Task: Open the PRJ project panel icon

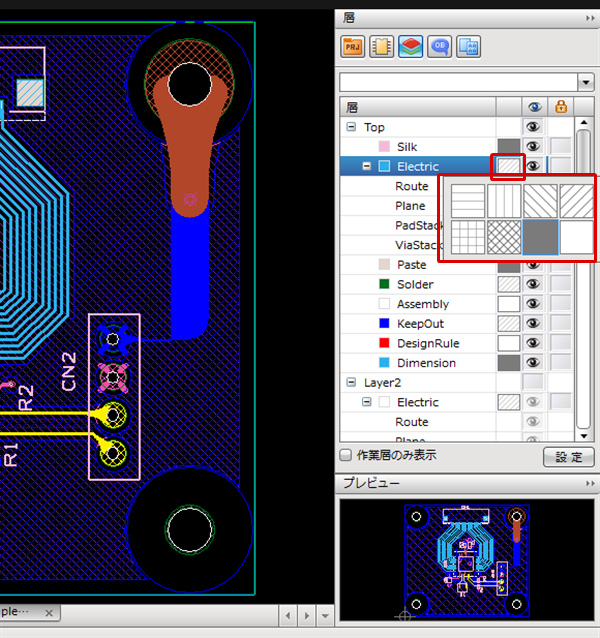Action: click(352, 47)
